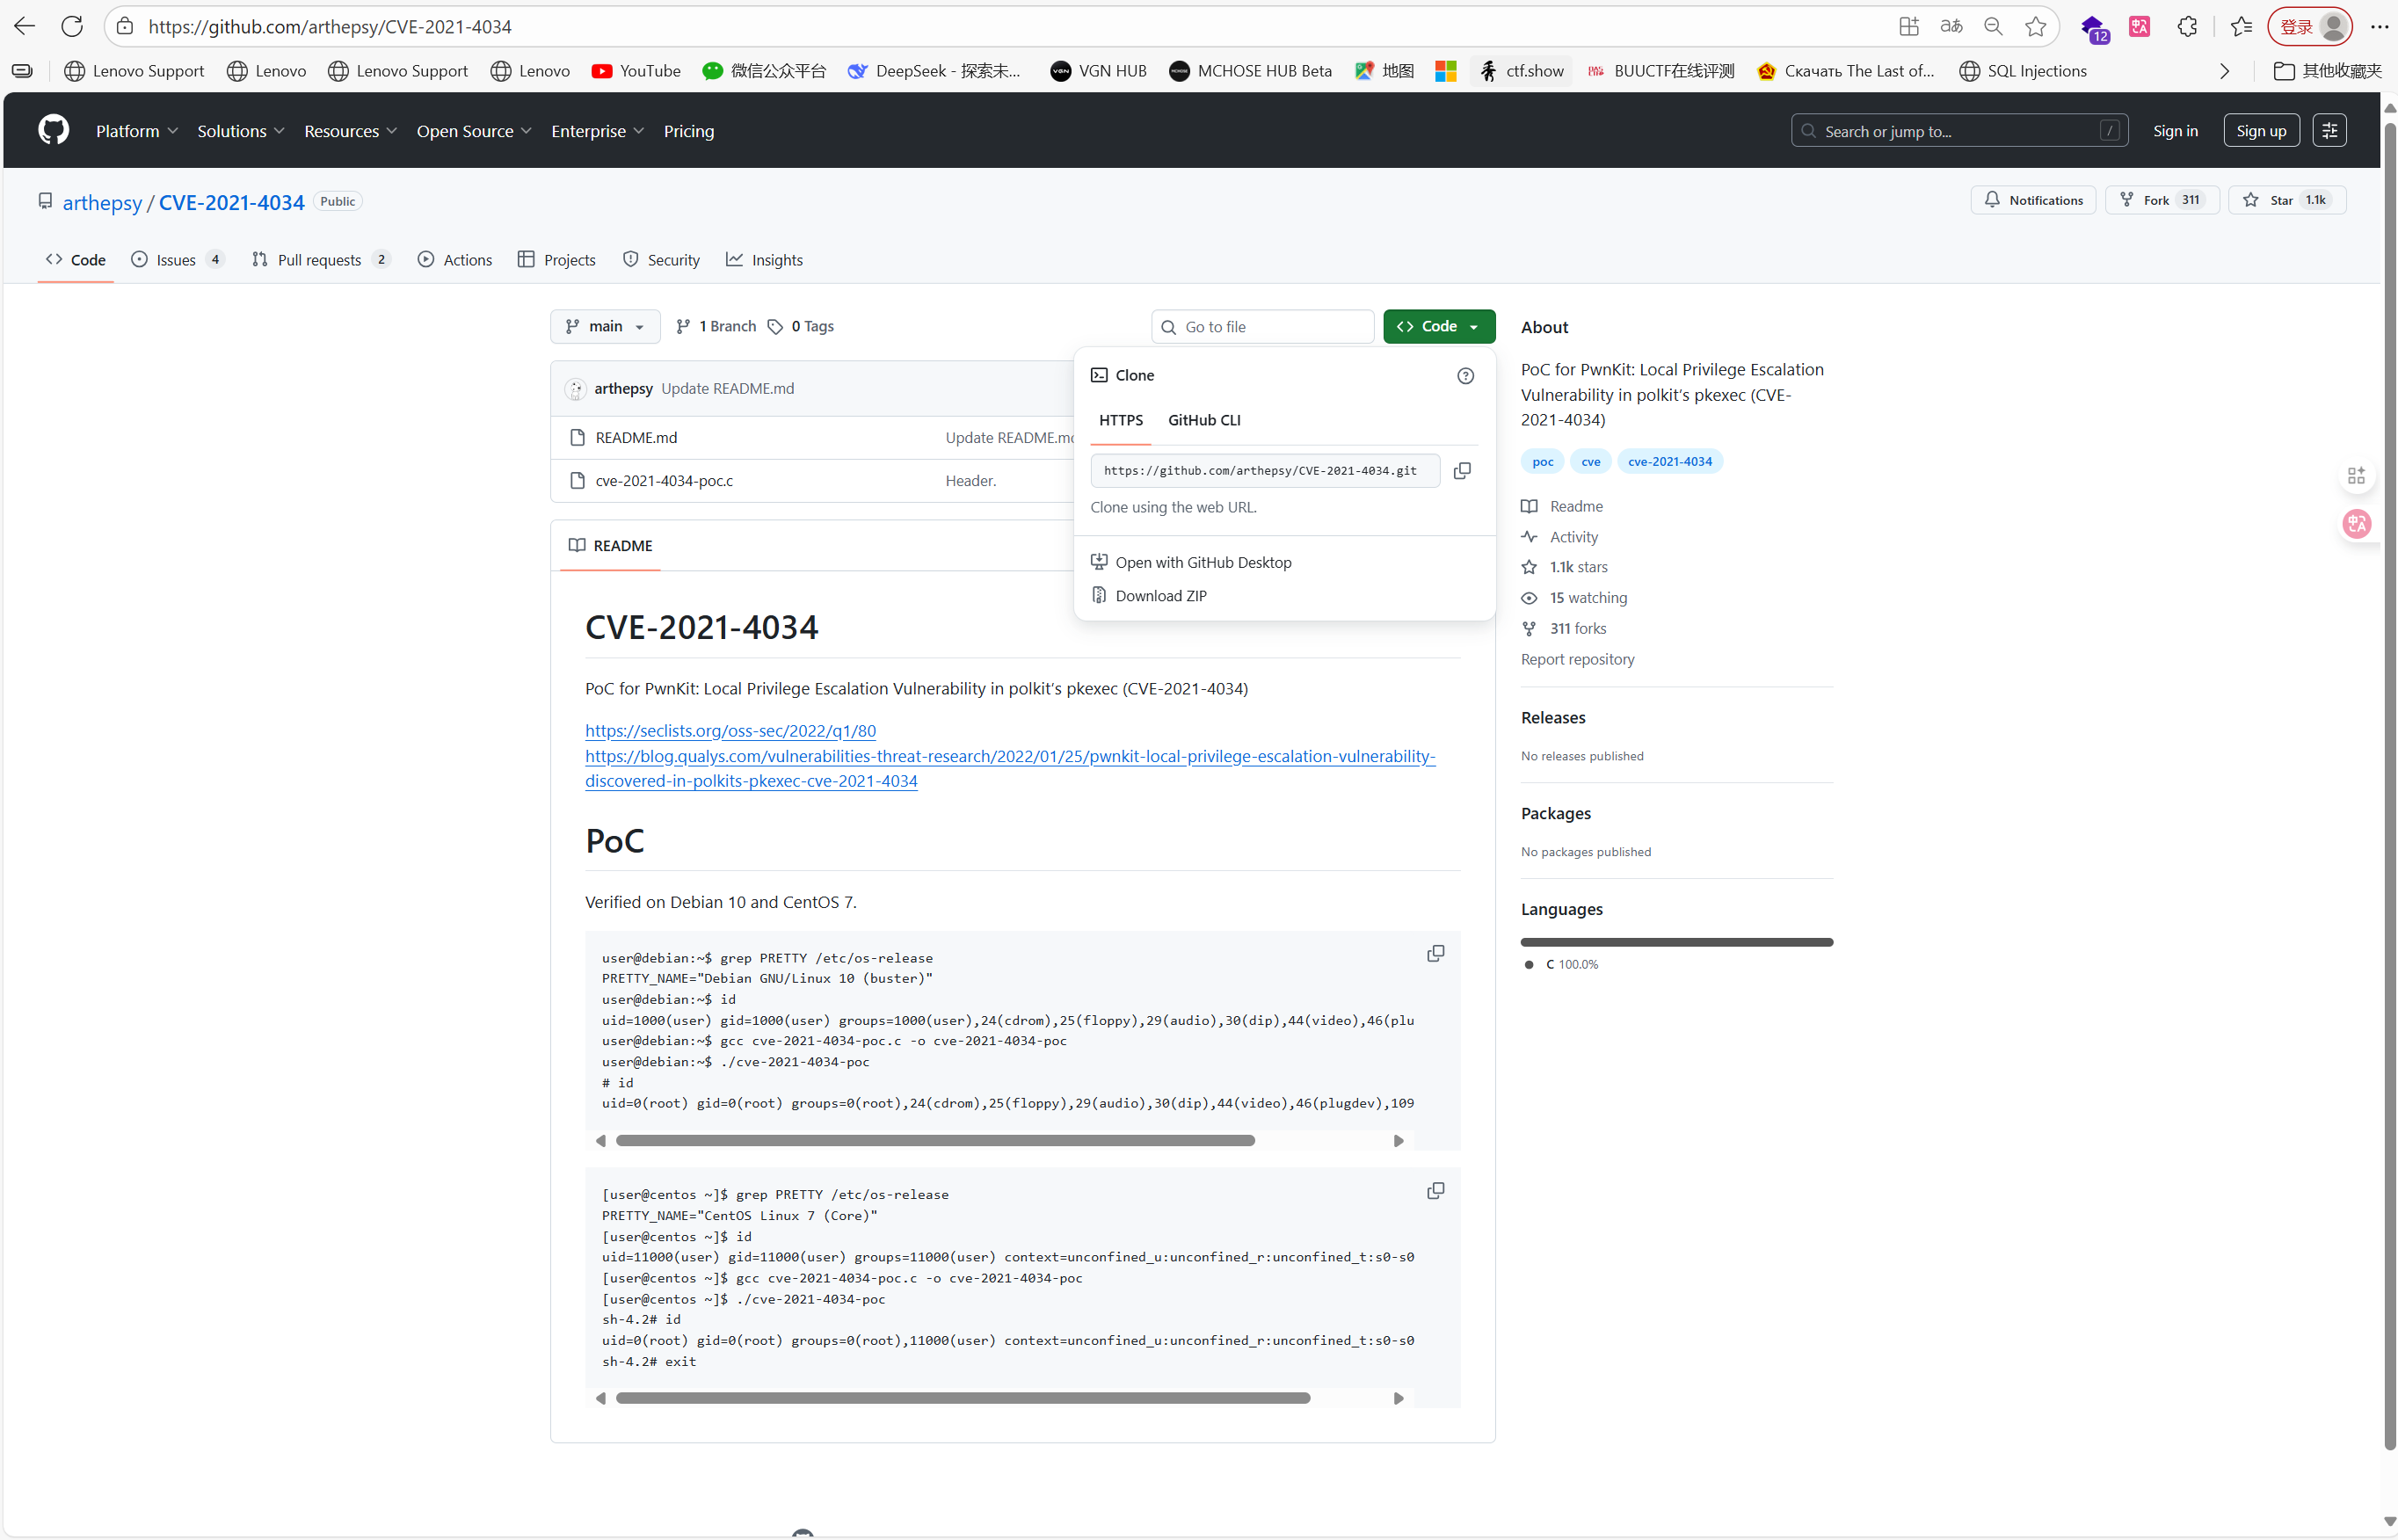Add page to favorites star icon
This screenshot has width=2398, height=1540.
pyautogui.click(x=2035, y=27)
